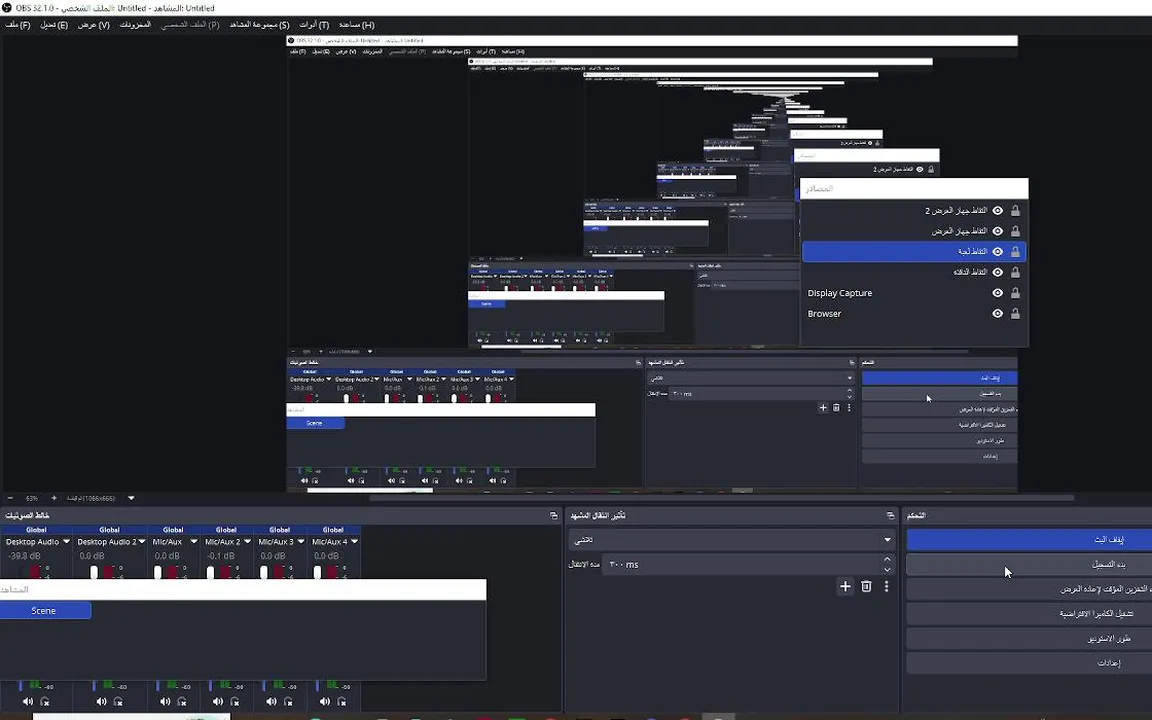Lock the selected التقاط لعبة source

(x=1015, y=251)
